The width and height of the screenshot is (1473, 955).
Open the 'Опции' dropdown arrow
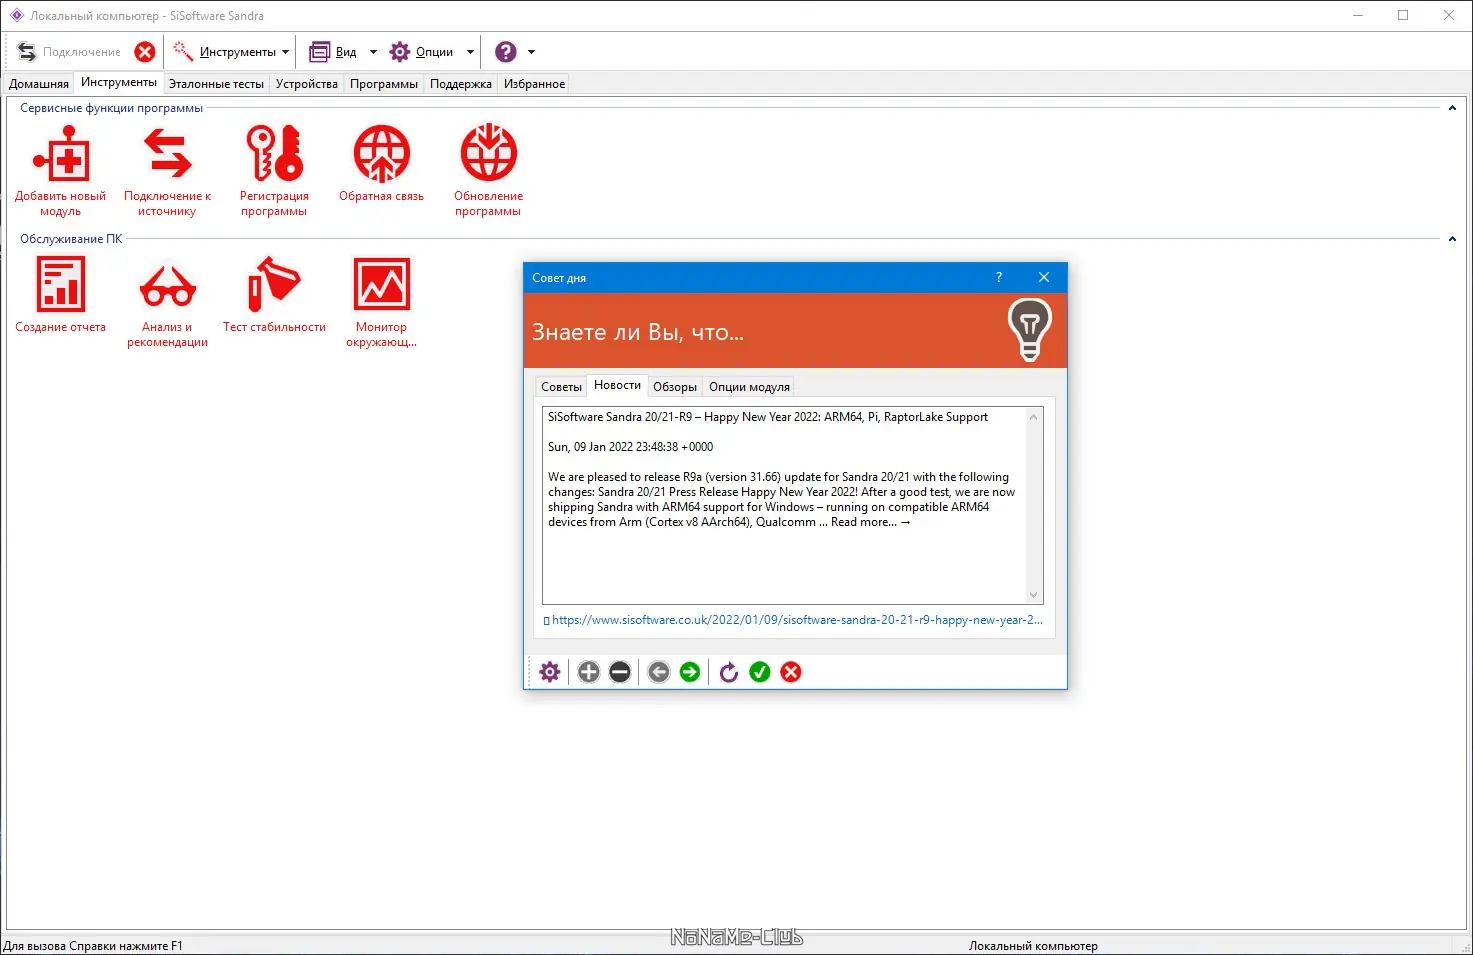click(469, 51)
